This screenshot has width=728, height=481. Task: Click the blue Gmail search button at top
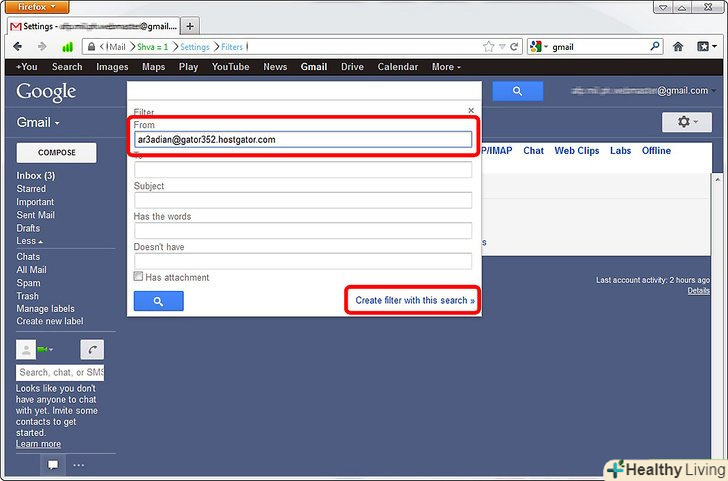[518, 91]
